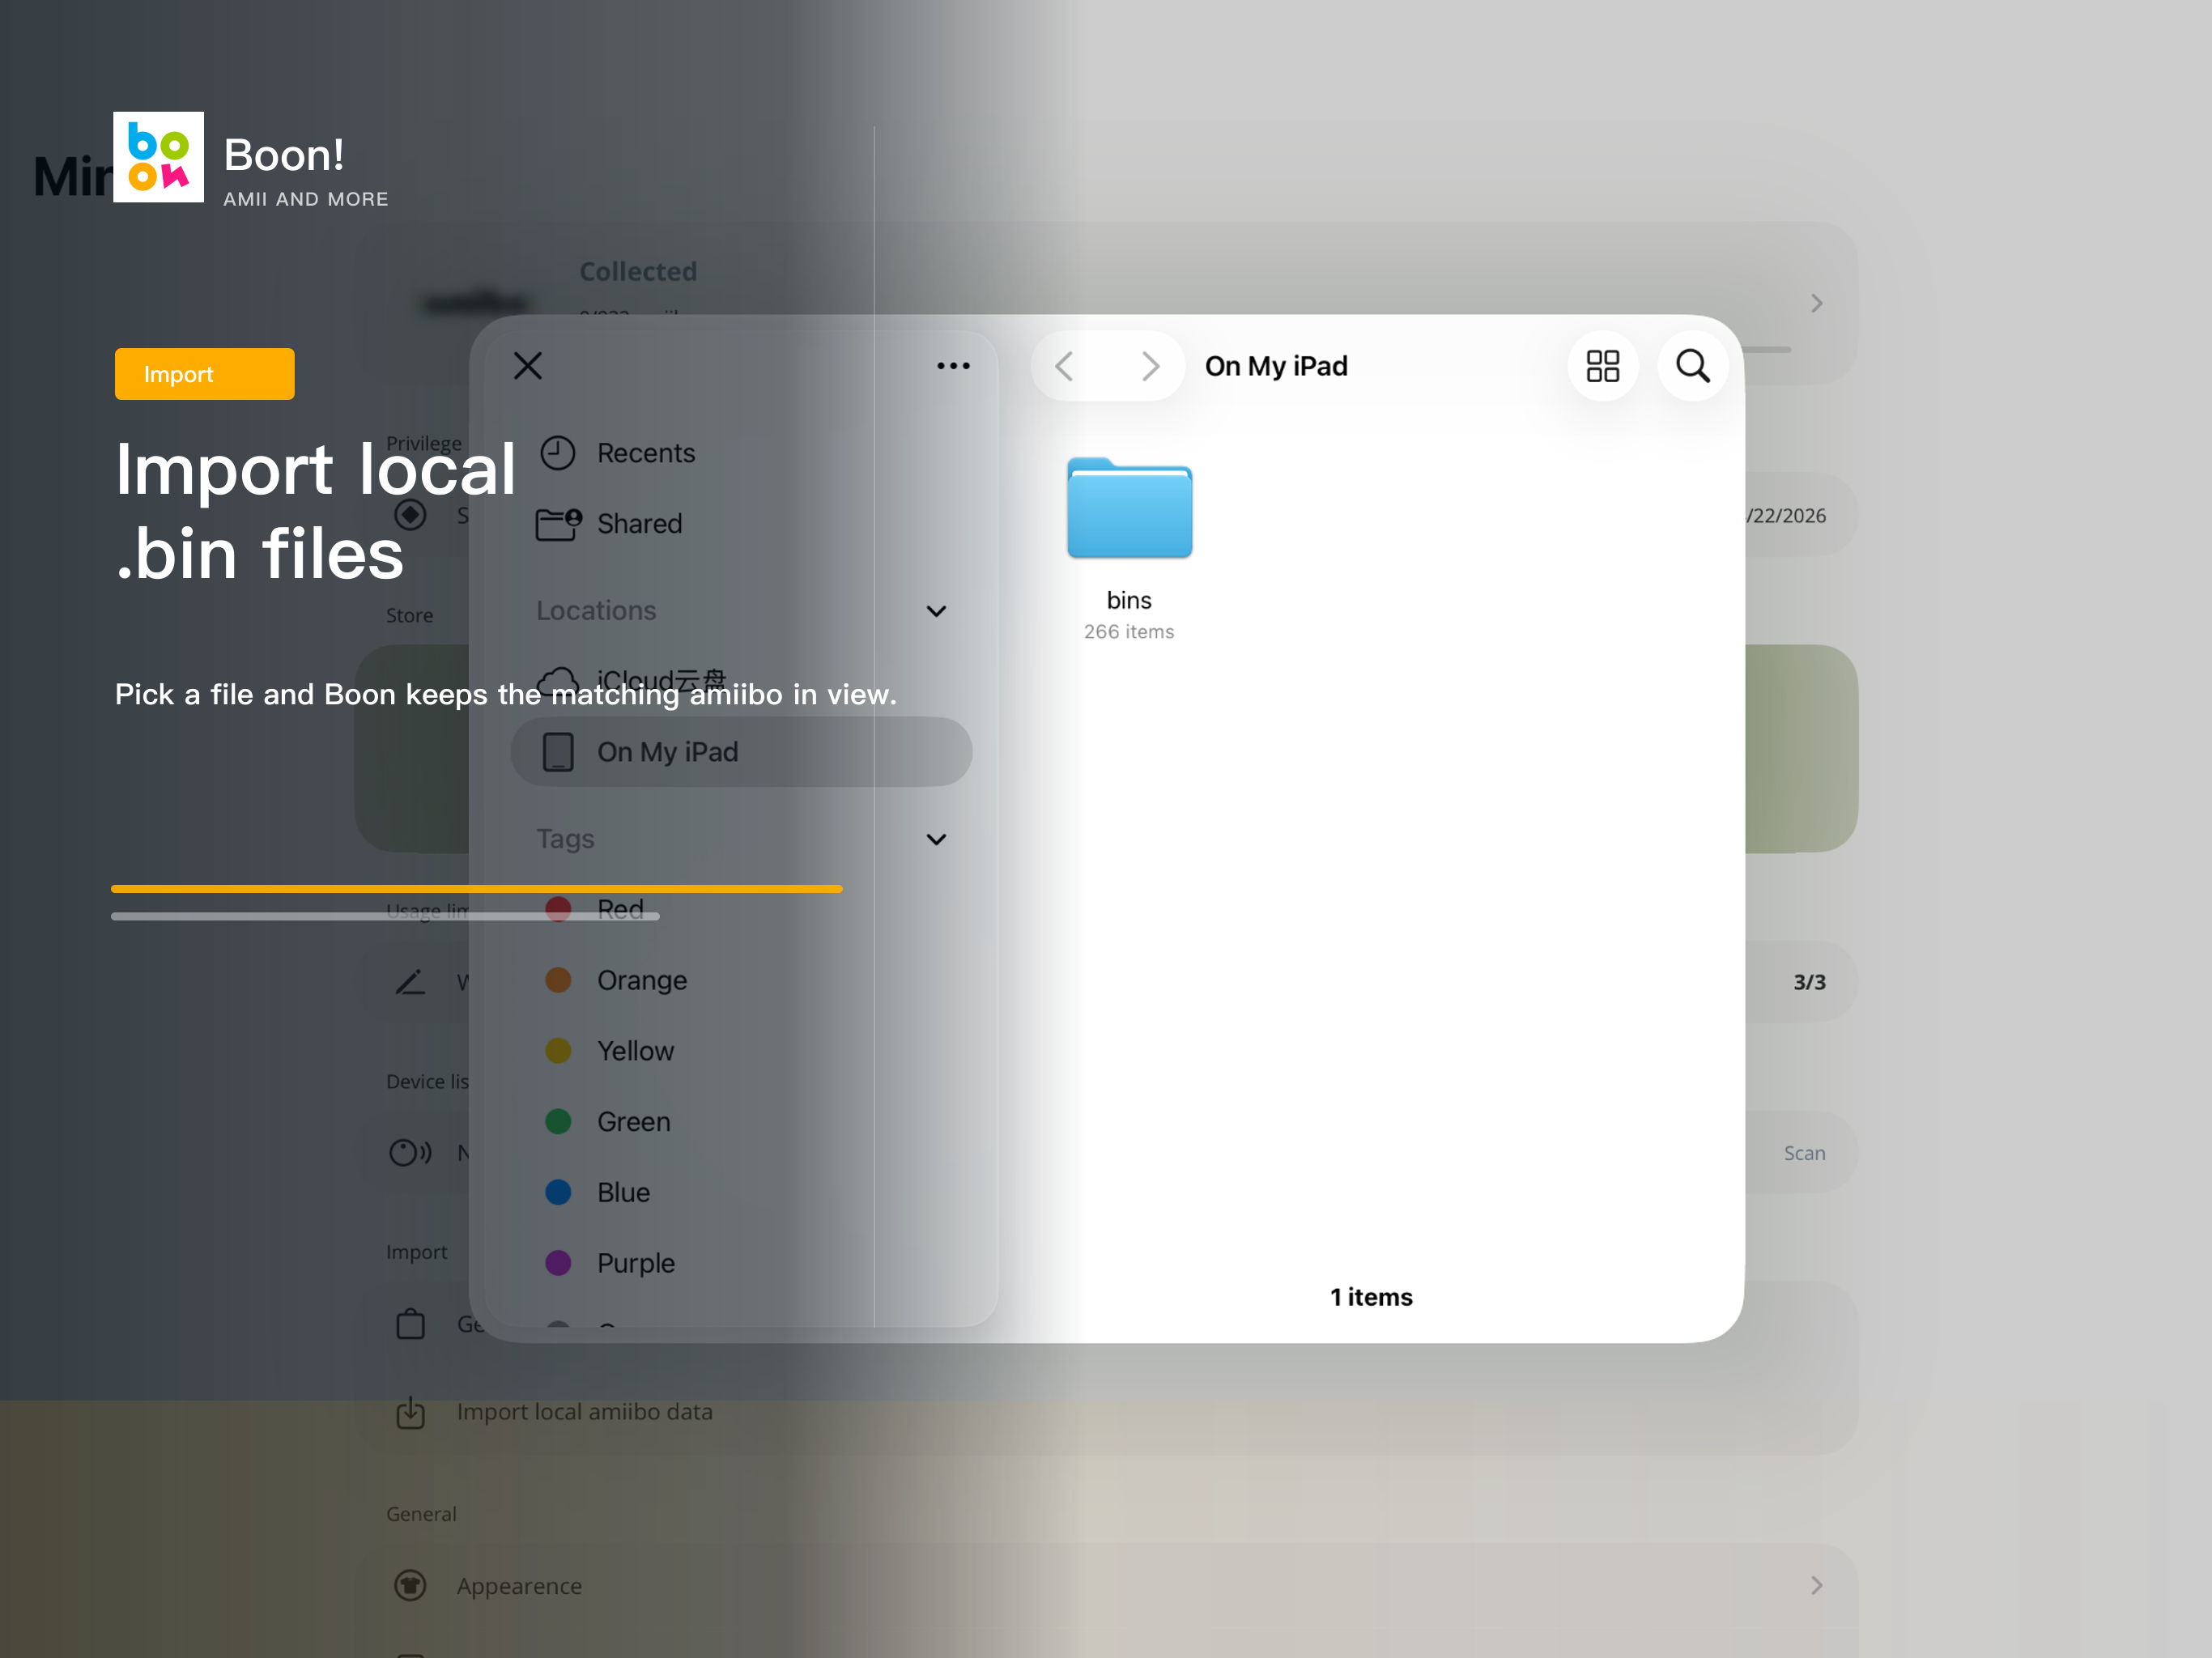Collapse the Locations section
2212x1658 pixels.
pyautogui.click(x=936, y=611)
